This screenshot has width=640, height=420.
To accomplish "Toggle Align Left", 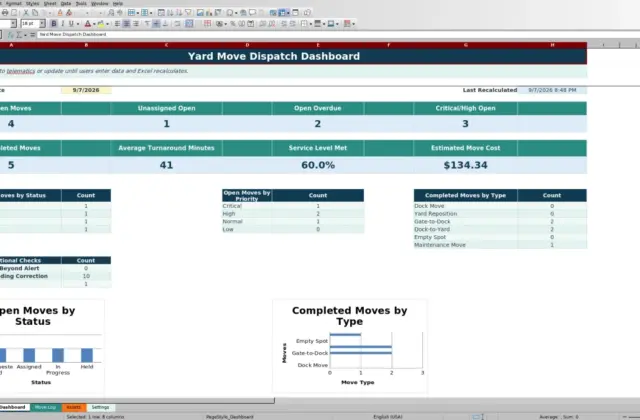I will (117, 24).
